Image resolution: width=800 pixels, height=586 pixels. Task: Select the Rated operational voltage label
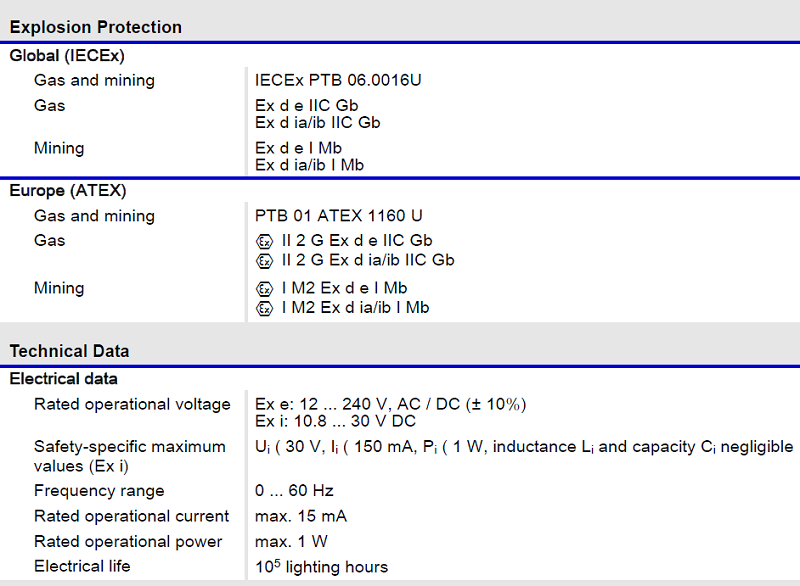132,404
